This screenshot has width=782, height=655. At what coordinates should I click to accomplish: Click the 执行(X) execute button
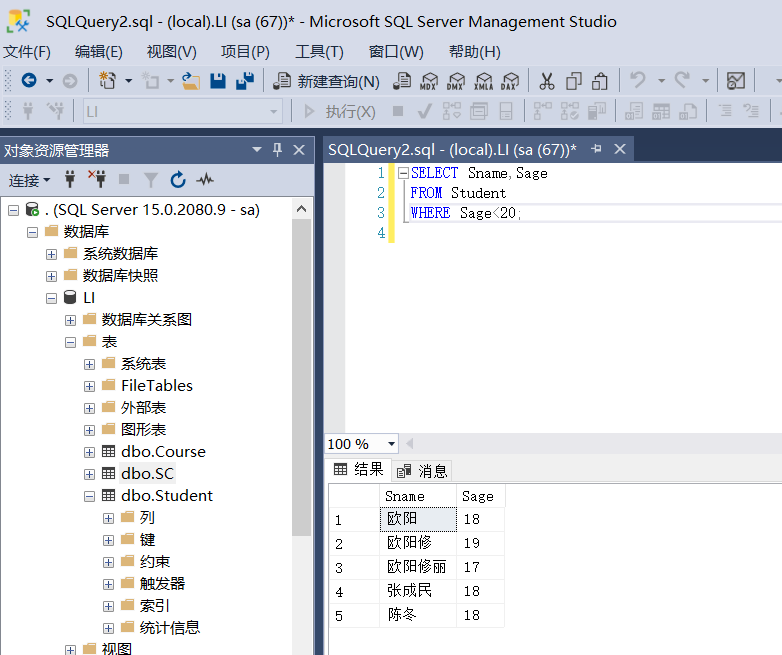coord(340,111)
